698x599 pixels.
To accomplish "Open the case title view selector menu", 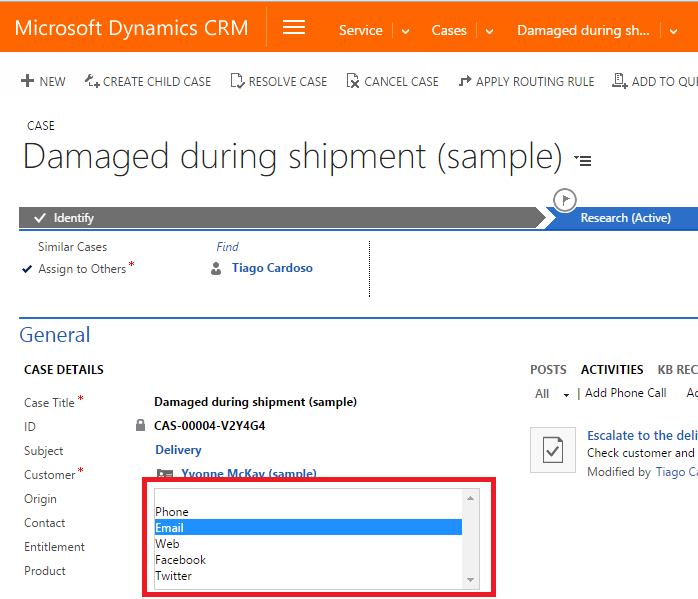I will (x=583, y=160).
